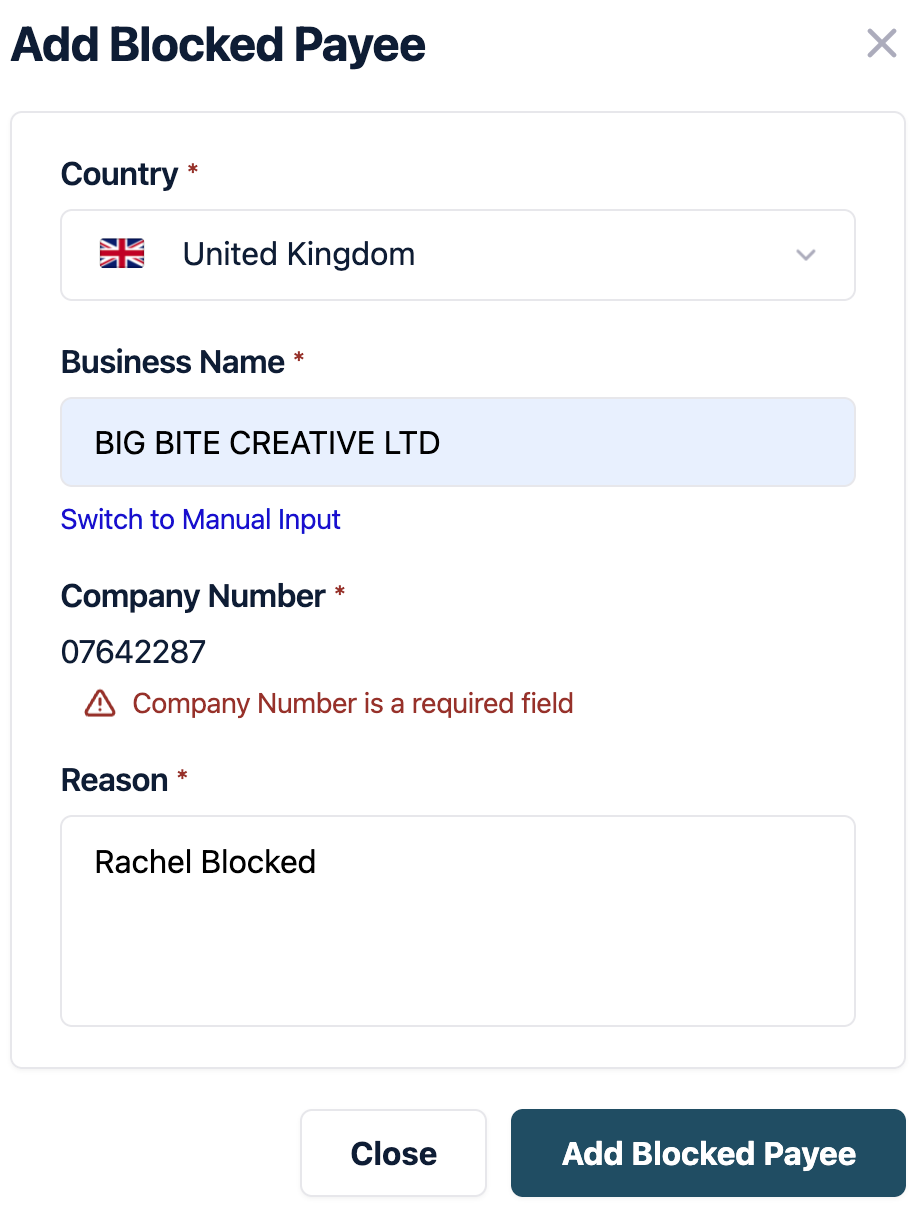Click the company number 07642287
This screenshot has height=1210, width=924.
(133, 652)
